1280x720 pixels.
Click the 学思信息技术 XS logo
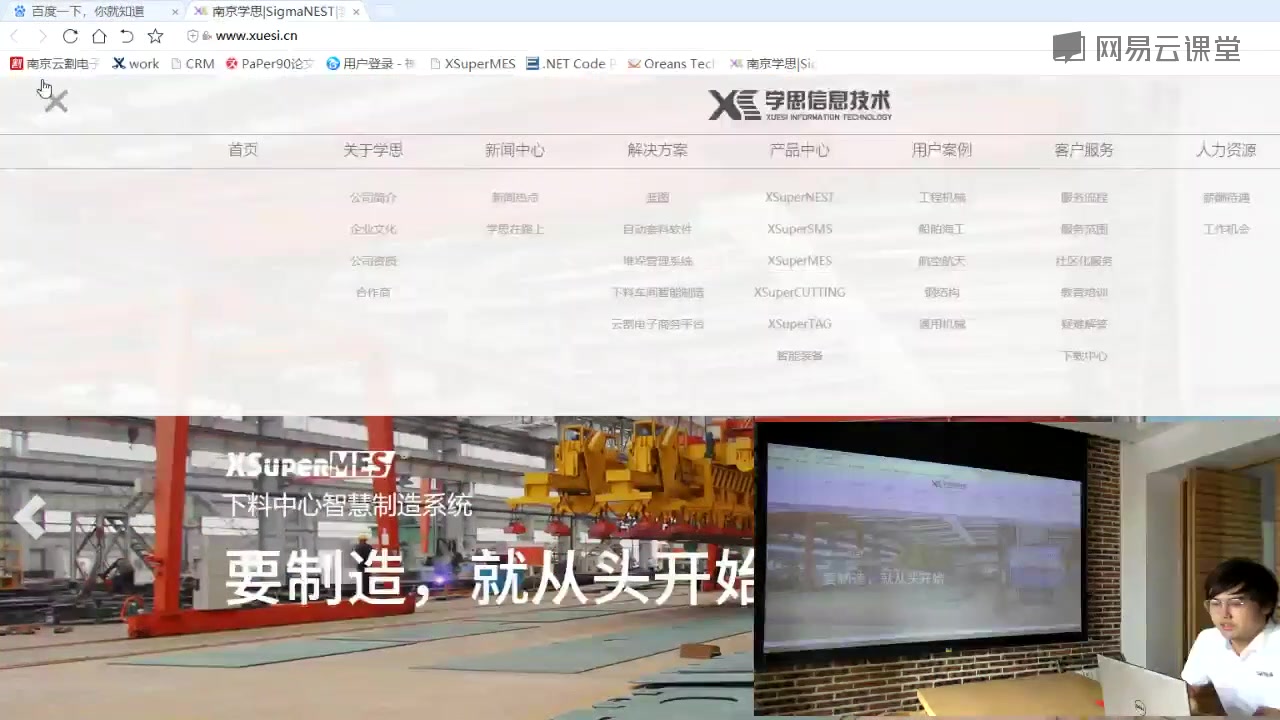800,104
